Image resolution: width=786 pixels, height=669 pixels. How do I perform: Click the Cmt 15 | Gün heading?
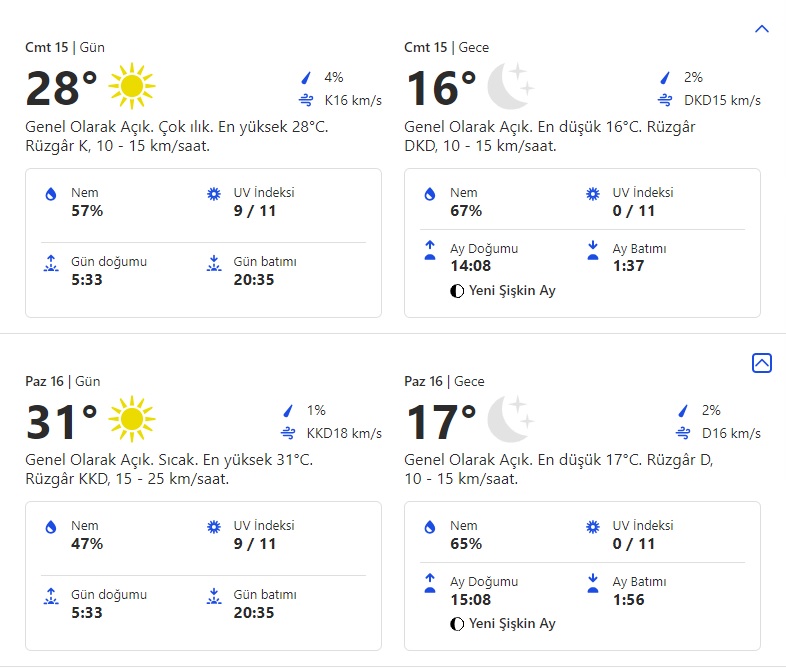pyautogui.click(x=65, y=48)
